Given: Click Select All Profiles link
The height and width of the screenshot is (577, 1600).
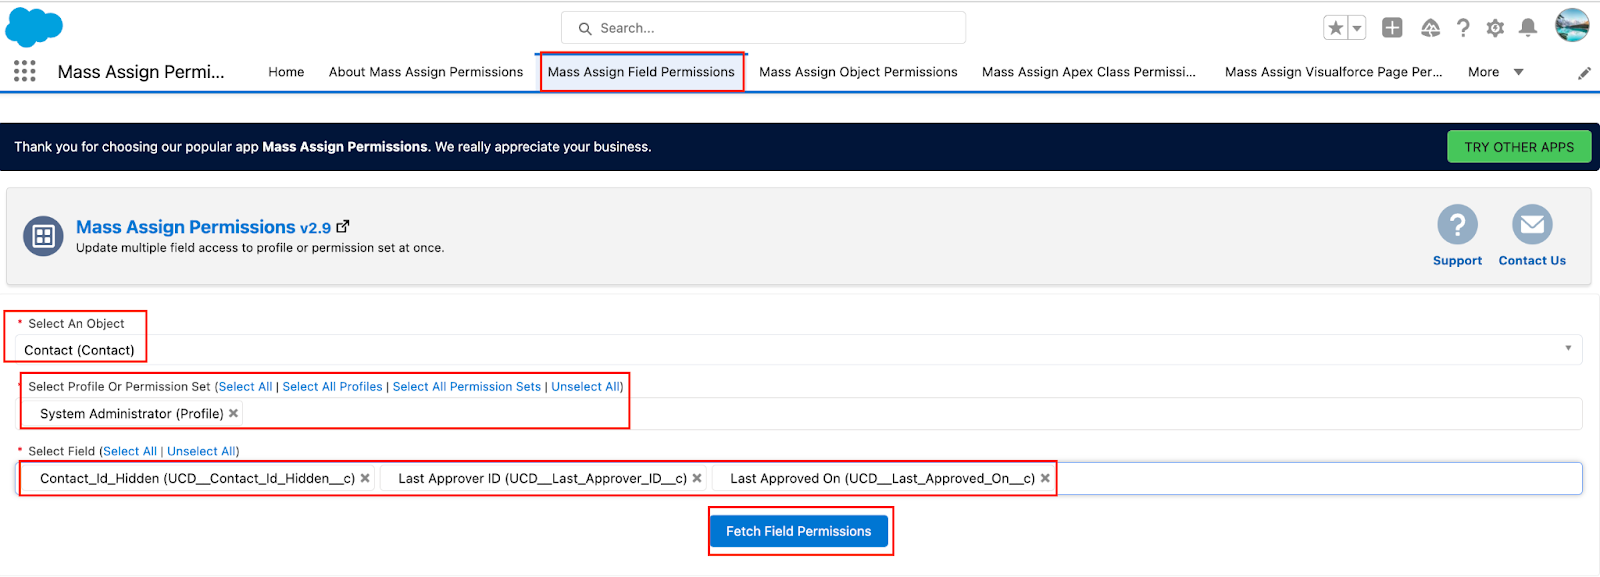Looking at the screenshot, I should click(332, 386).
